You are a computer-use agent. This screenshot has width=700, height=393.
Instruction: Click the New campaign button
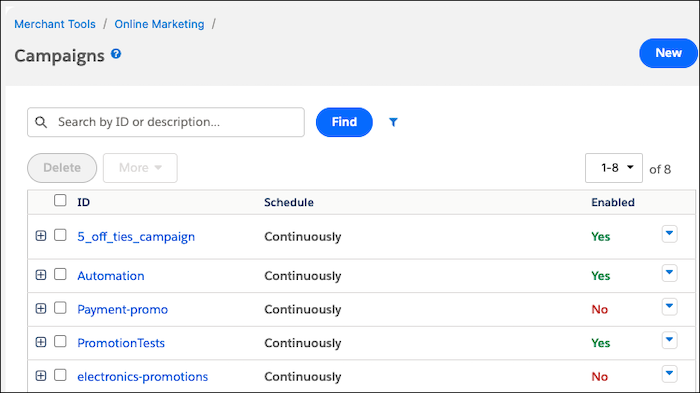[668, 53]
